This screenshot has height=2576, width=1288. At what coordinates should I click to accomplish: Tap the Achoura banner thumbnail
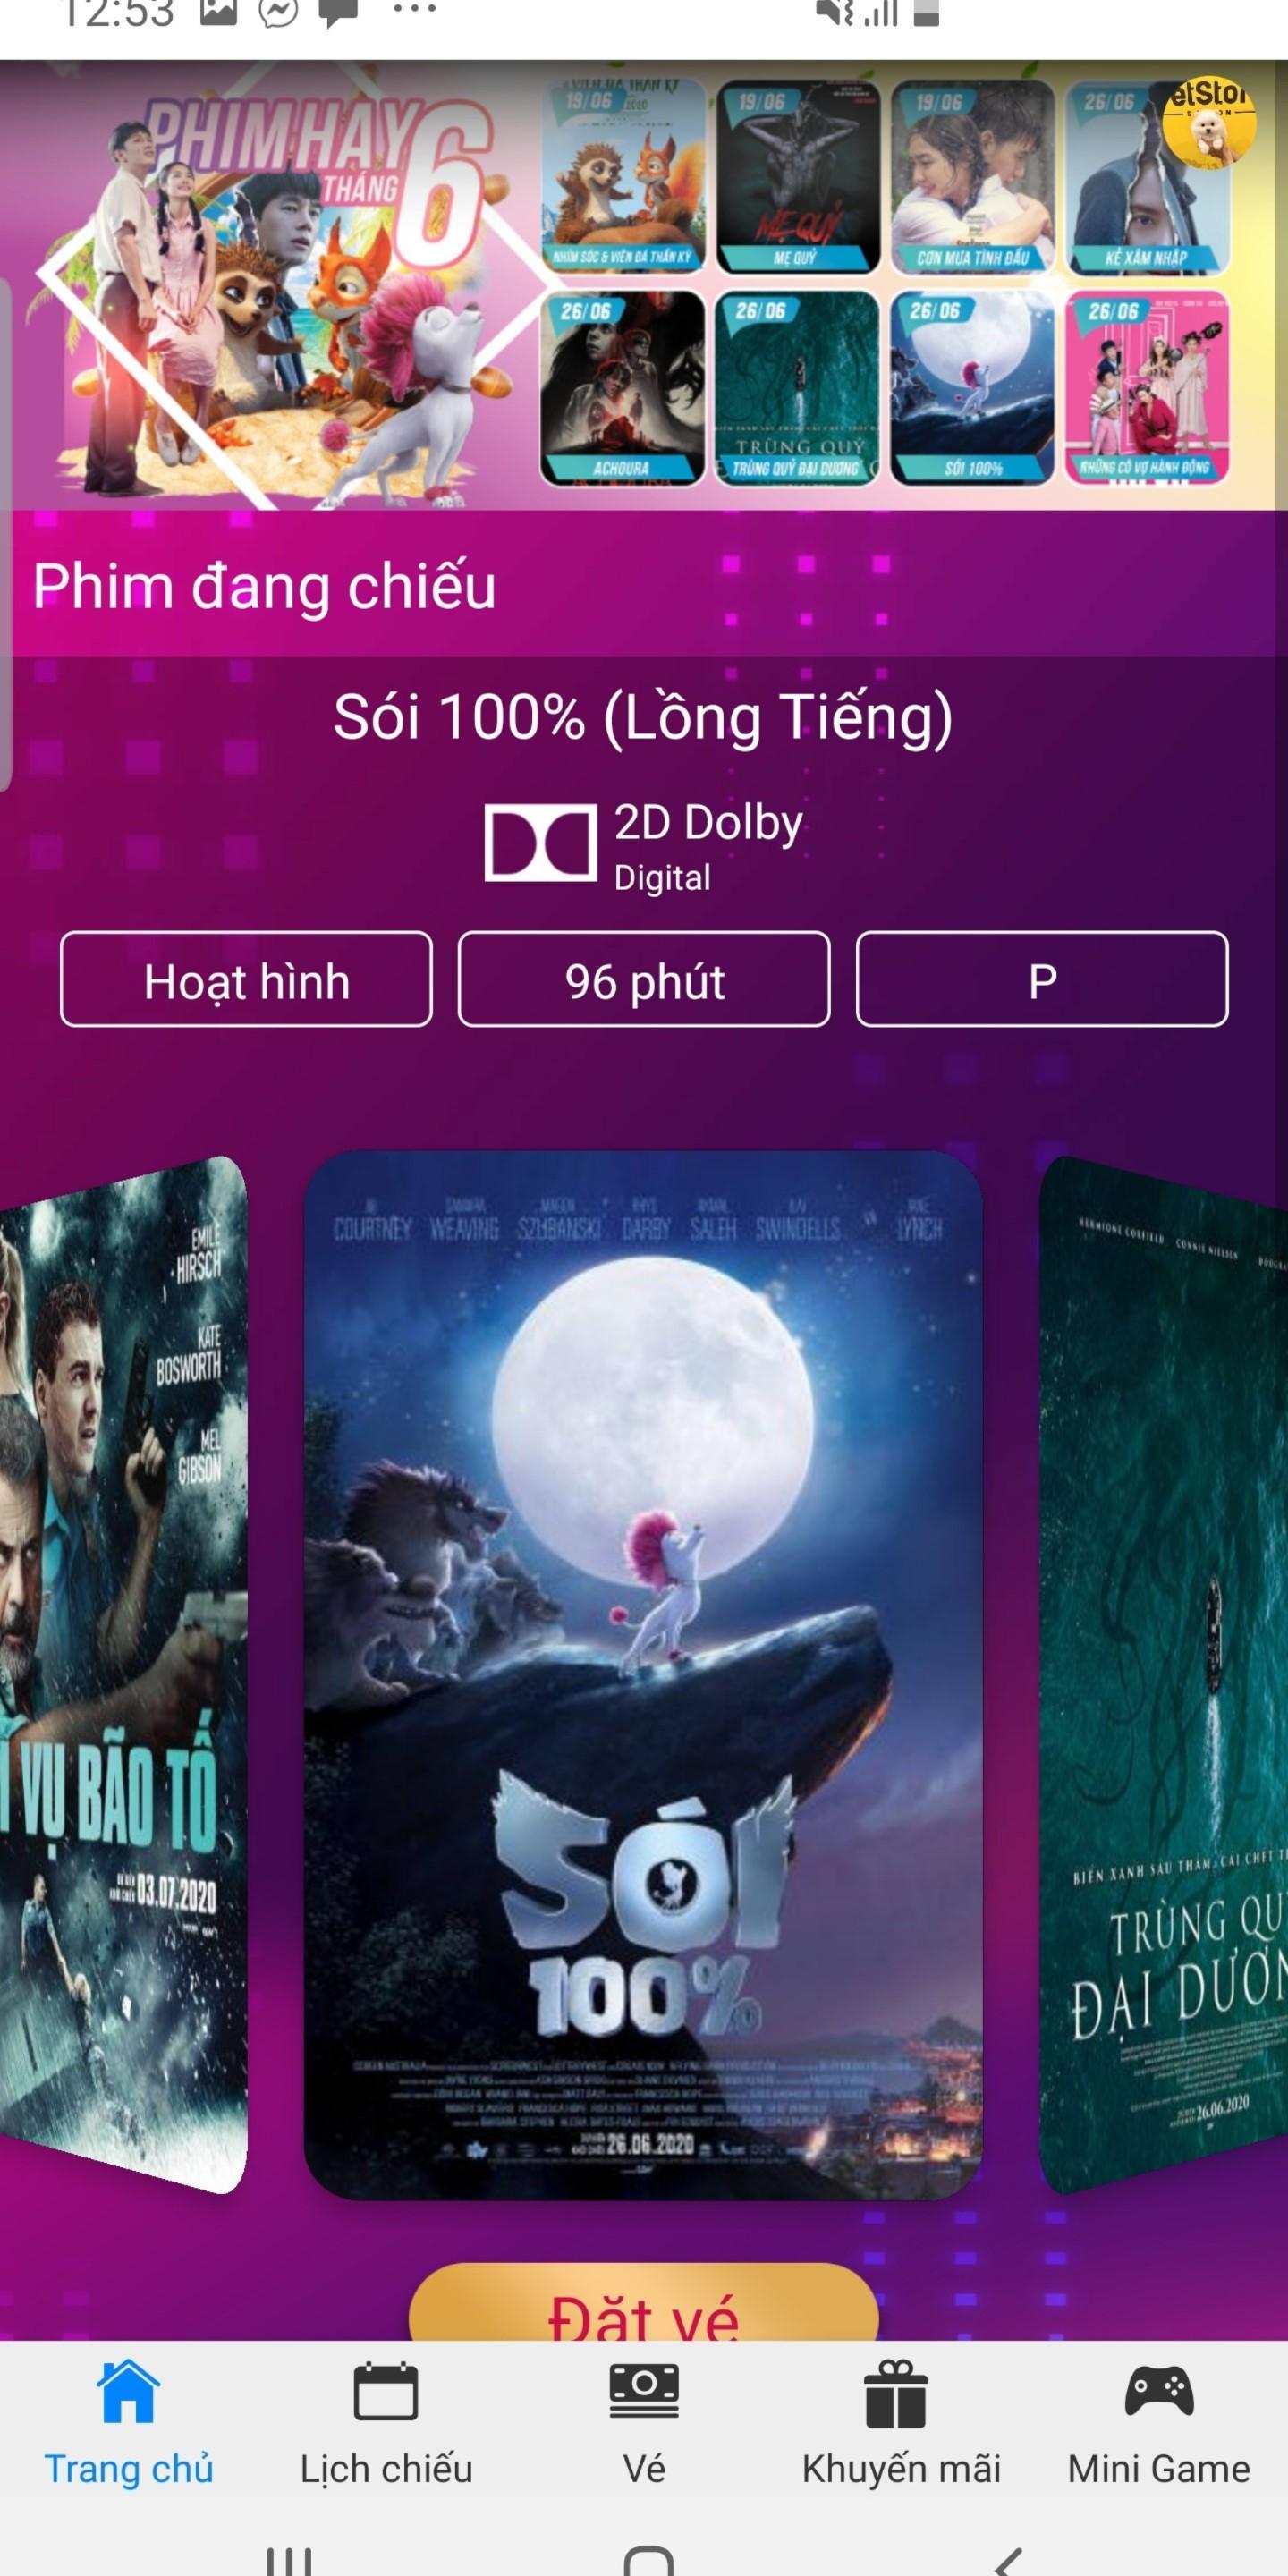[622, 388]
